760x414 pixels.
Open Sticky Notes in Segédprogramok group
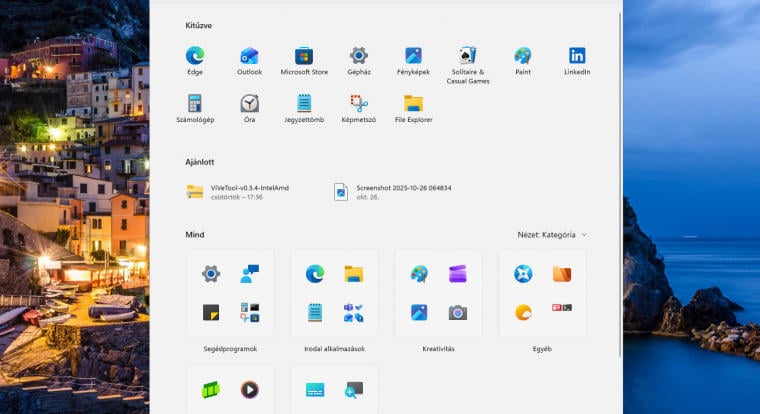click(x=211, y=313)
